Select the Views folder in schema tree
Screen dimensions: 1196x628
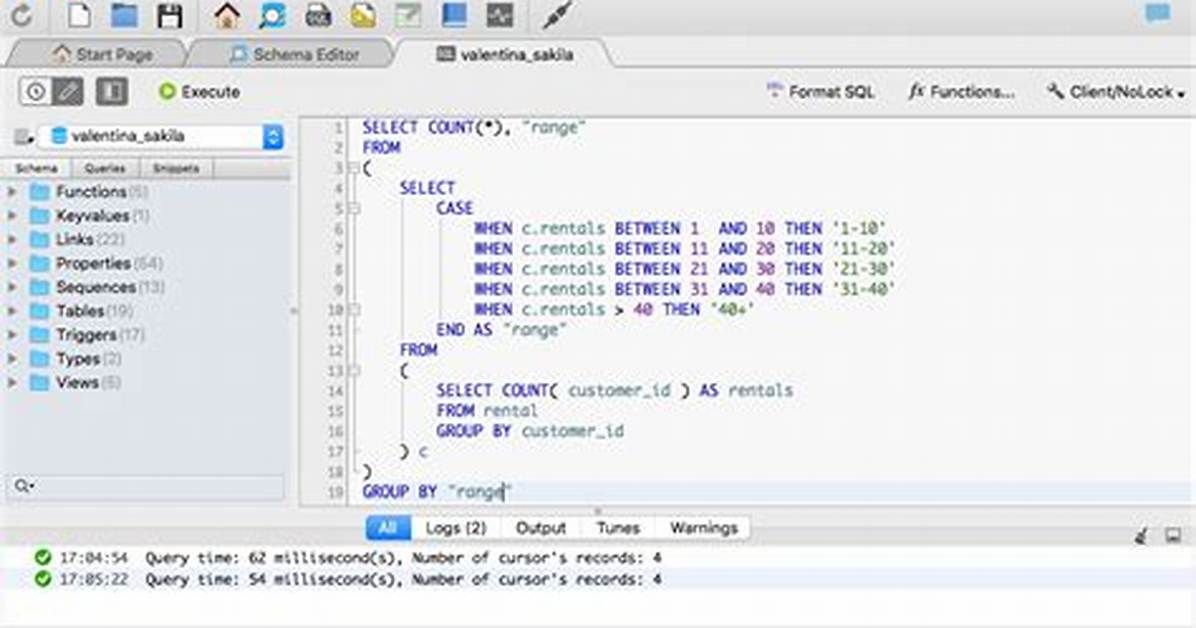(x=76, y=382)
